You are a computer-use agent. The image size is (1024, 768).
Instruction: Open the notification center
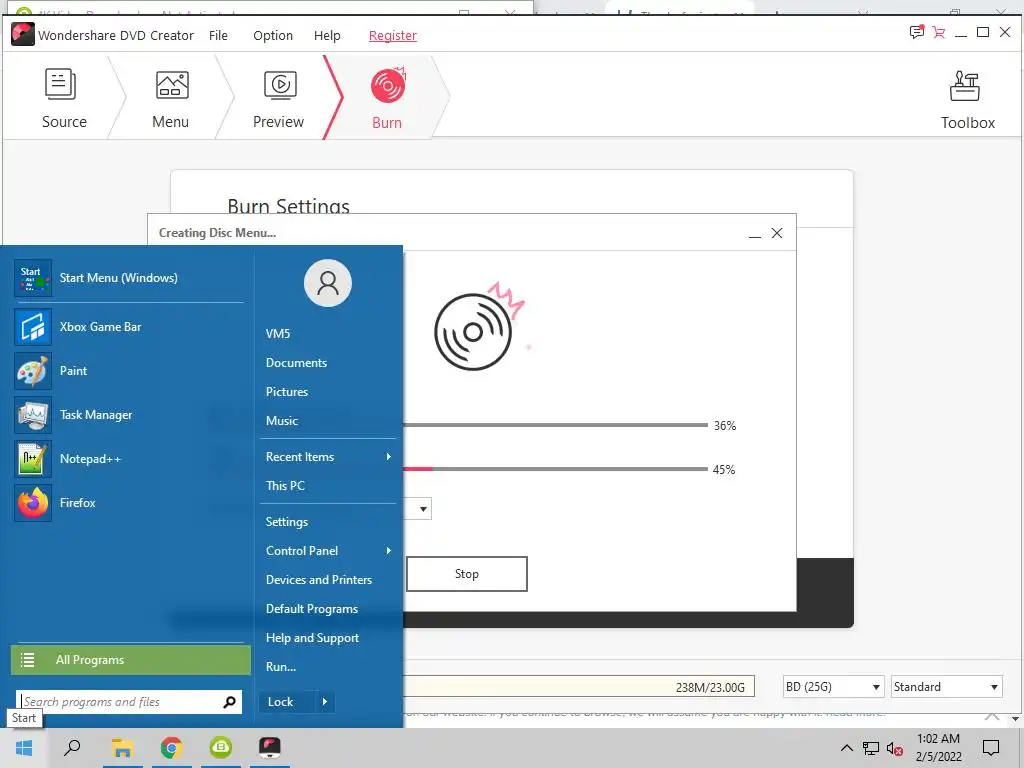(x=991, y=748)
